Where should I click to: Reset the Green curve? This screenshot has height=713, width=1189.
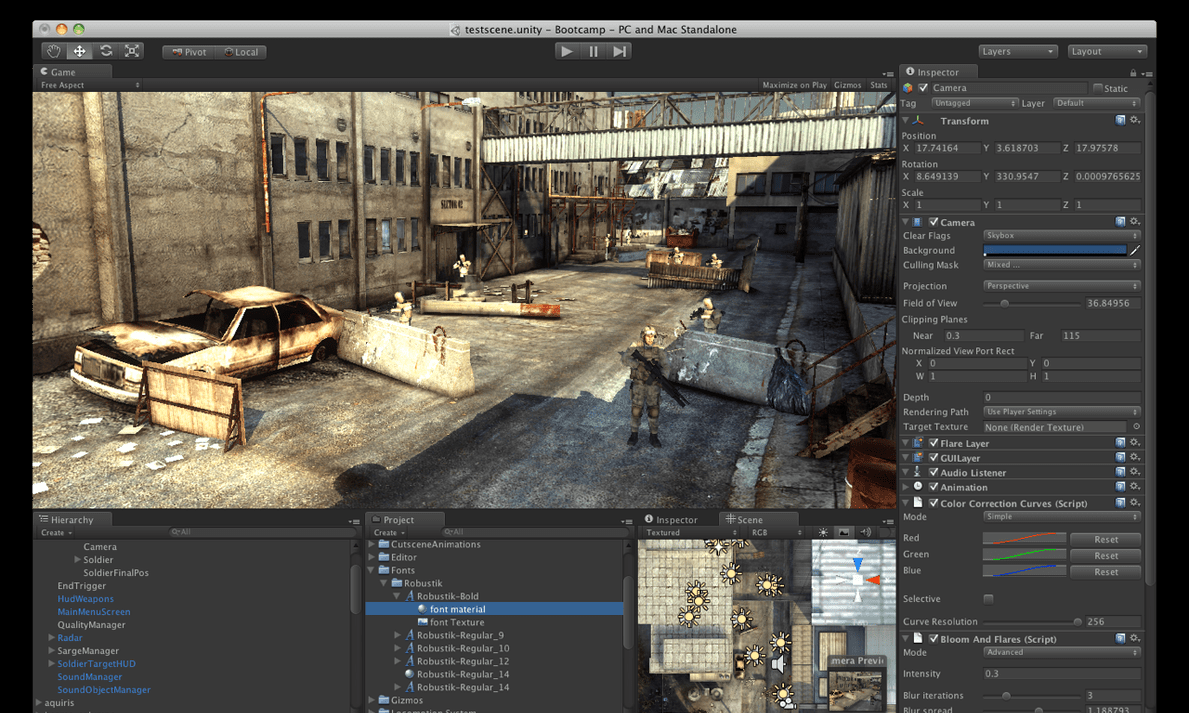coord(1106,555)
